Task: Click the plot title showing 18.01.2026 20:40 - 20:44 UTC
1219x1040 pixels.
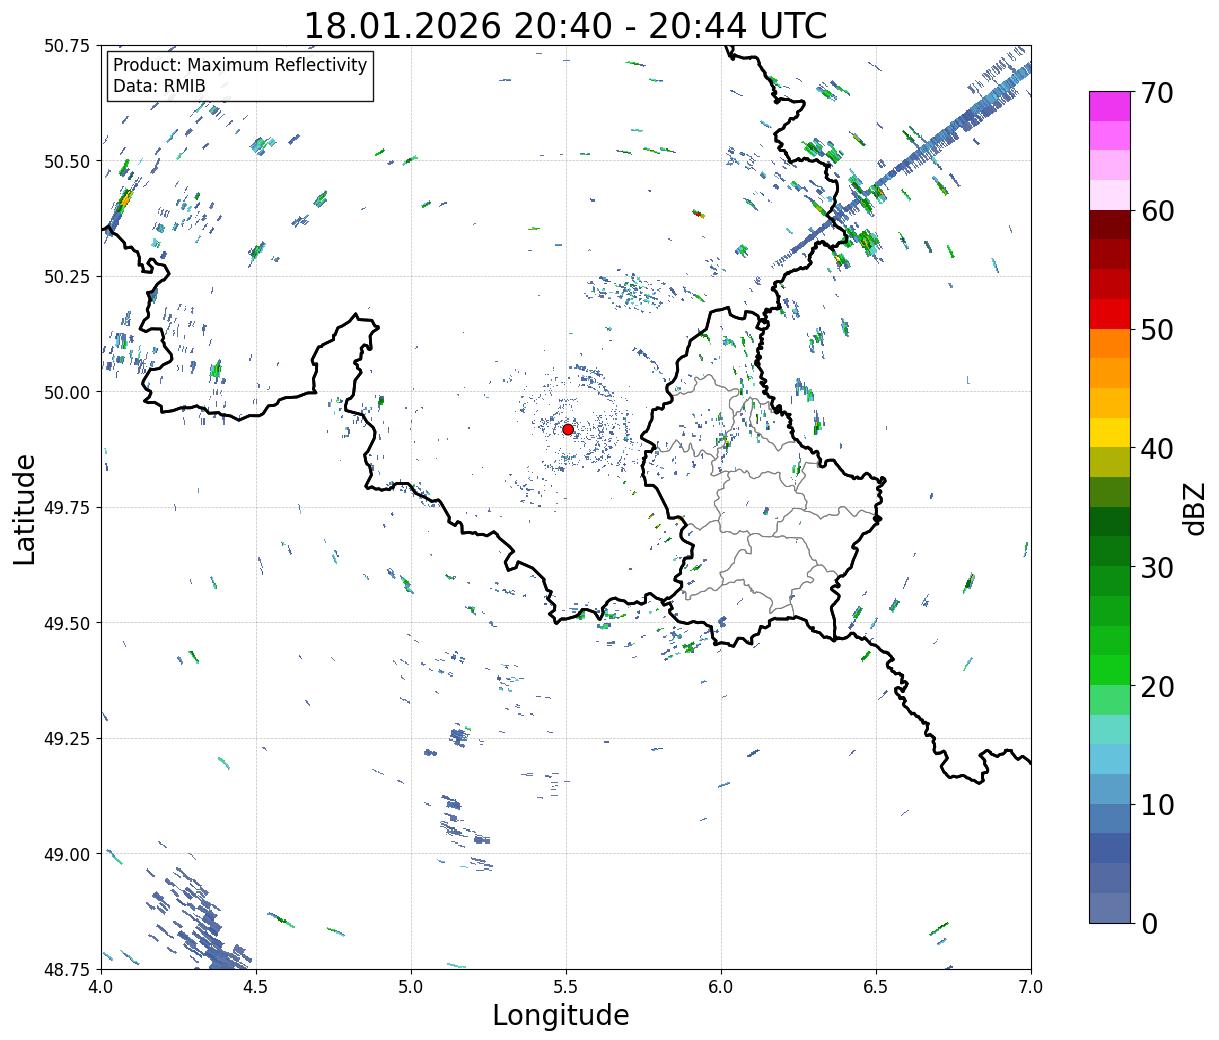Action: pos(565,25)
